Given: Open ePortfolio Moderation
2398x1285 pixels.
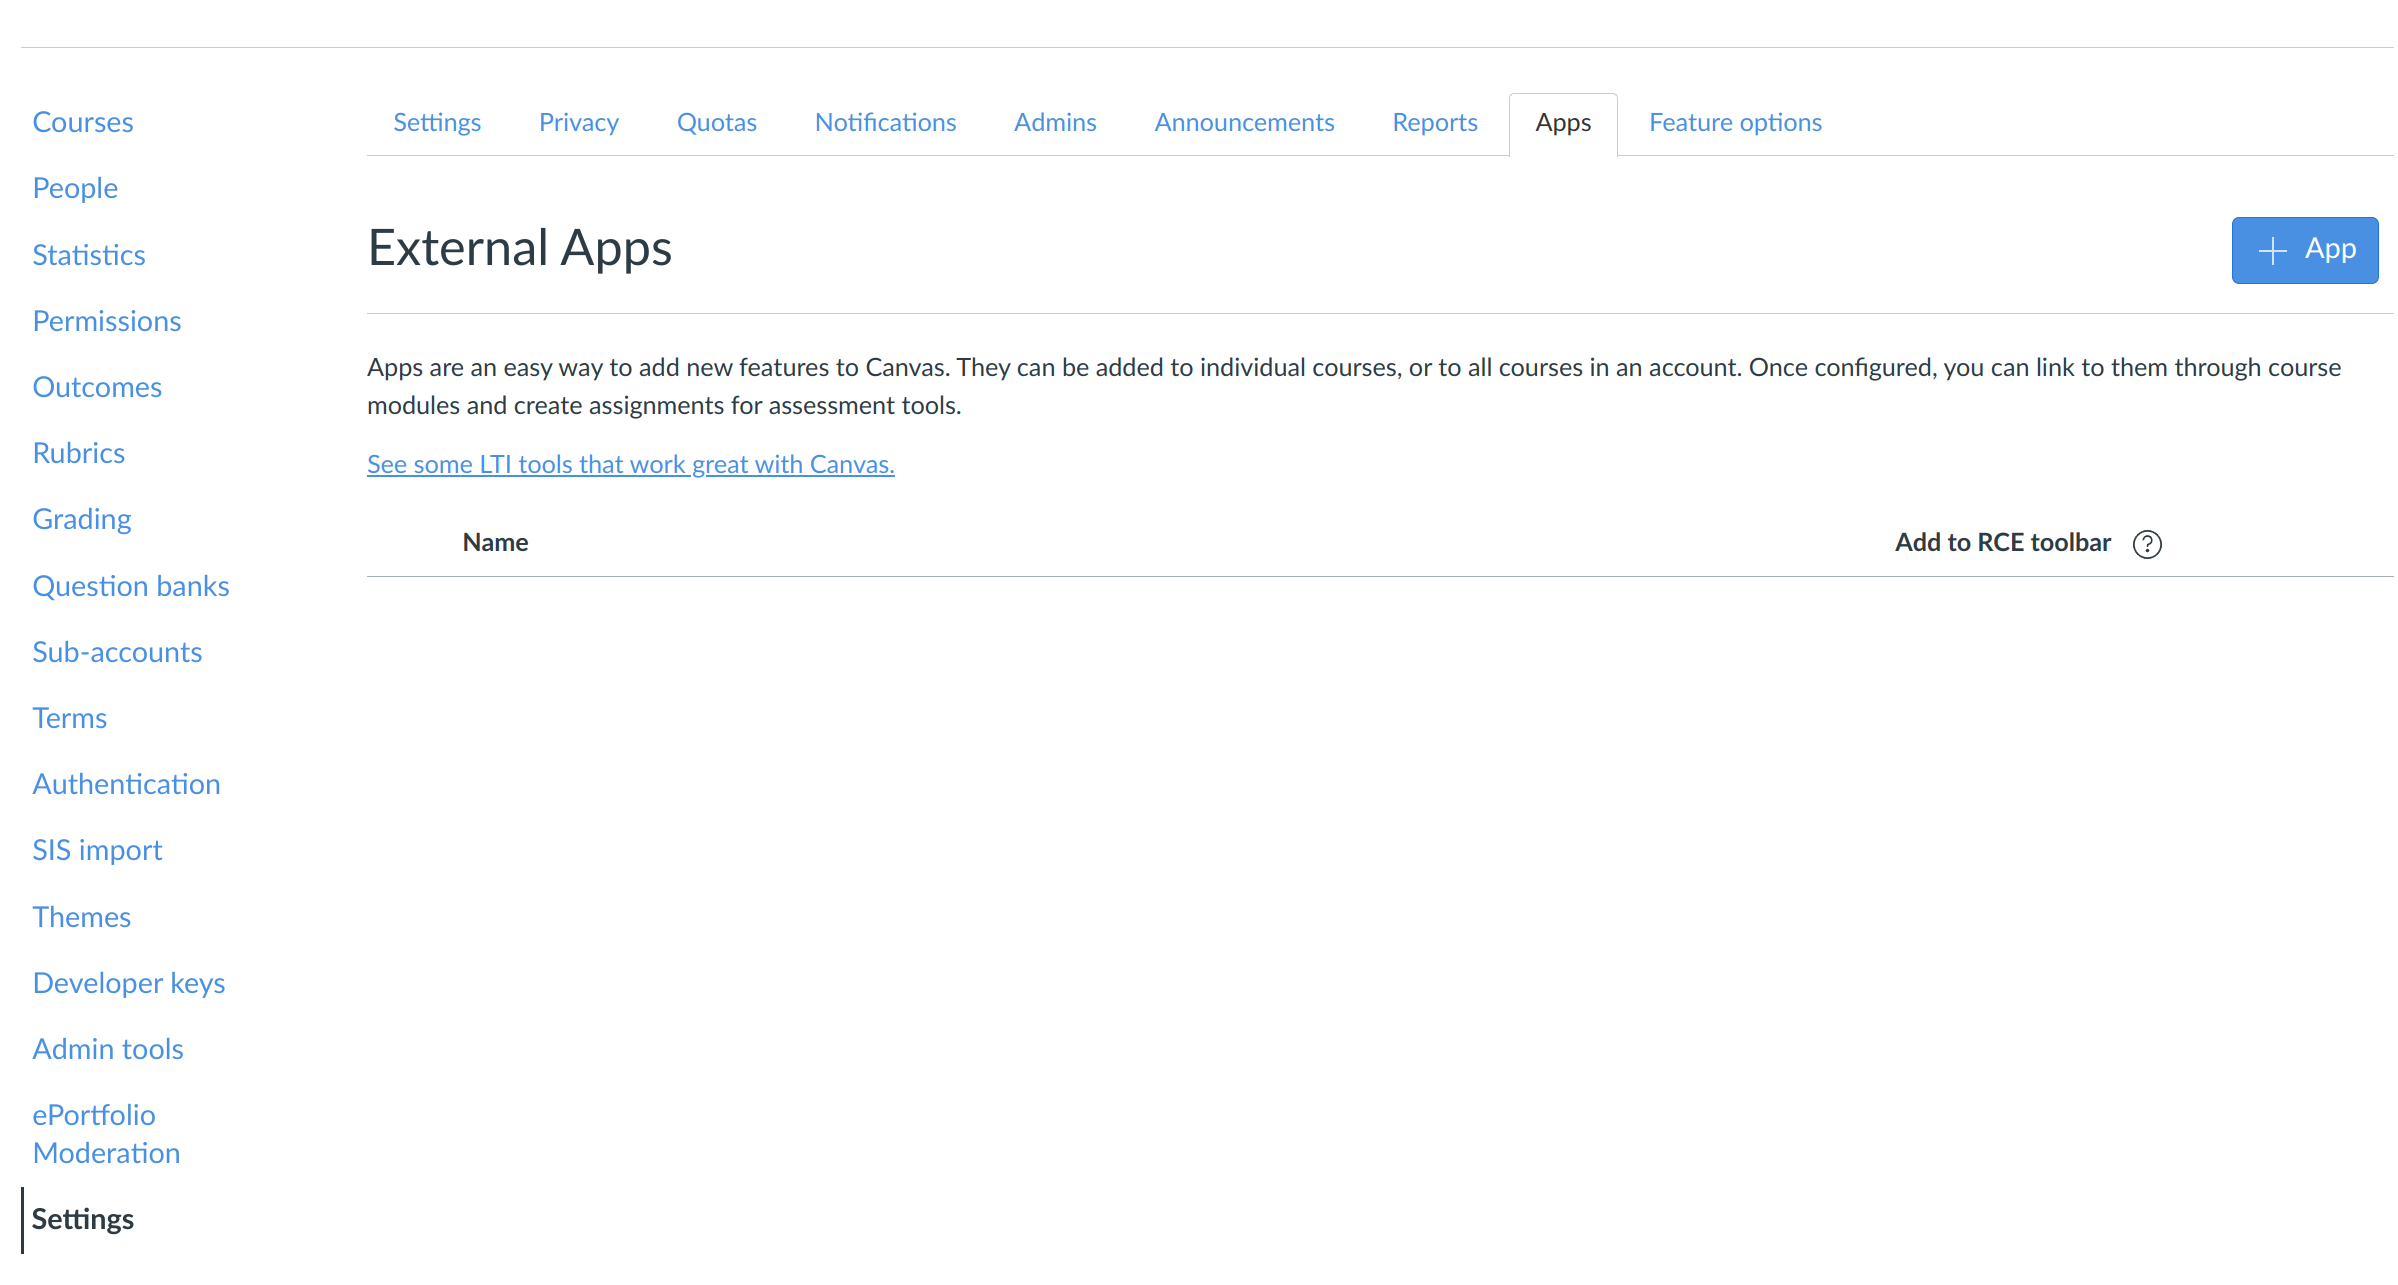Looking at the screenshot, I should coord(105,1133).
